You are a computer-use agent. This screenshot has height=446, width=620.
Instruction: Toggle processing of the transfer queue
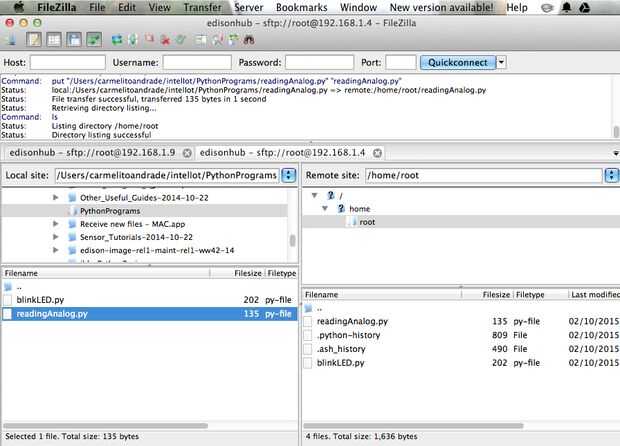tap(133, 40)
